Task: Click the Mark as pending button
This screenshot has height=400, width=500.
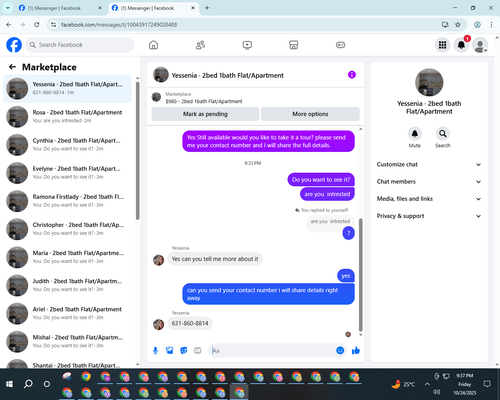Action: 205,114
